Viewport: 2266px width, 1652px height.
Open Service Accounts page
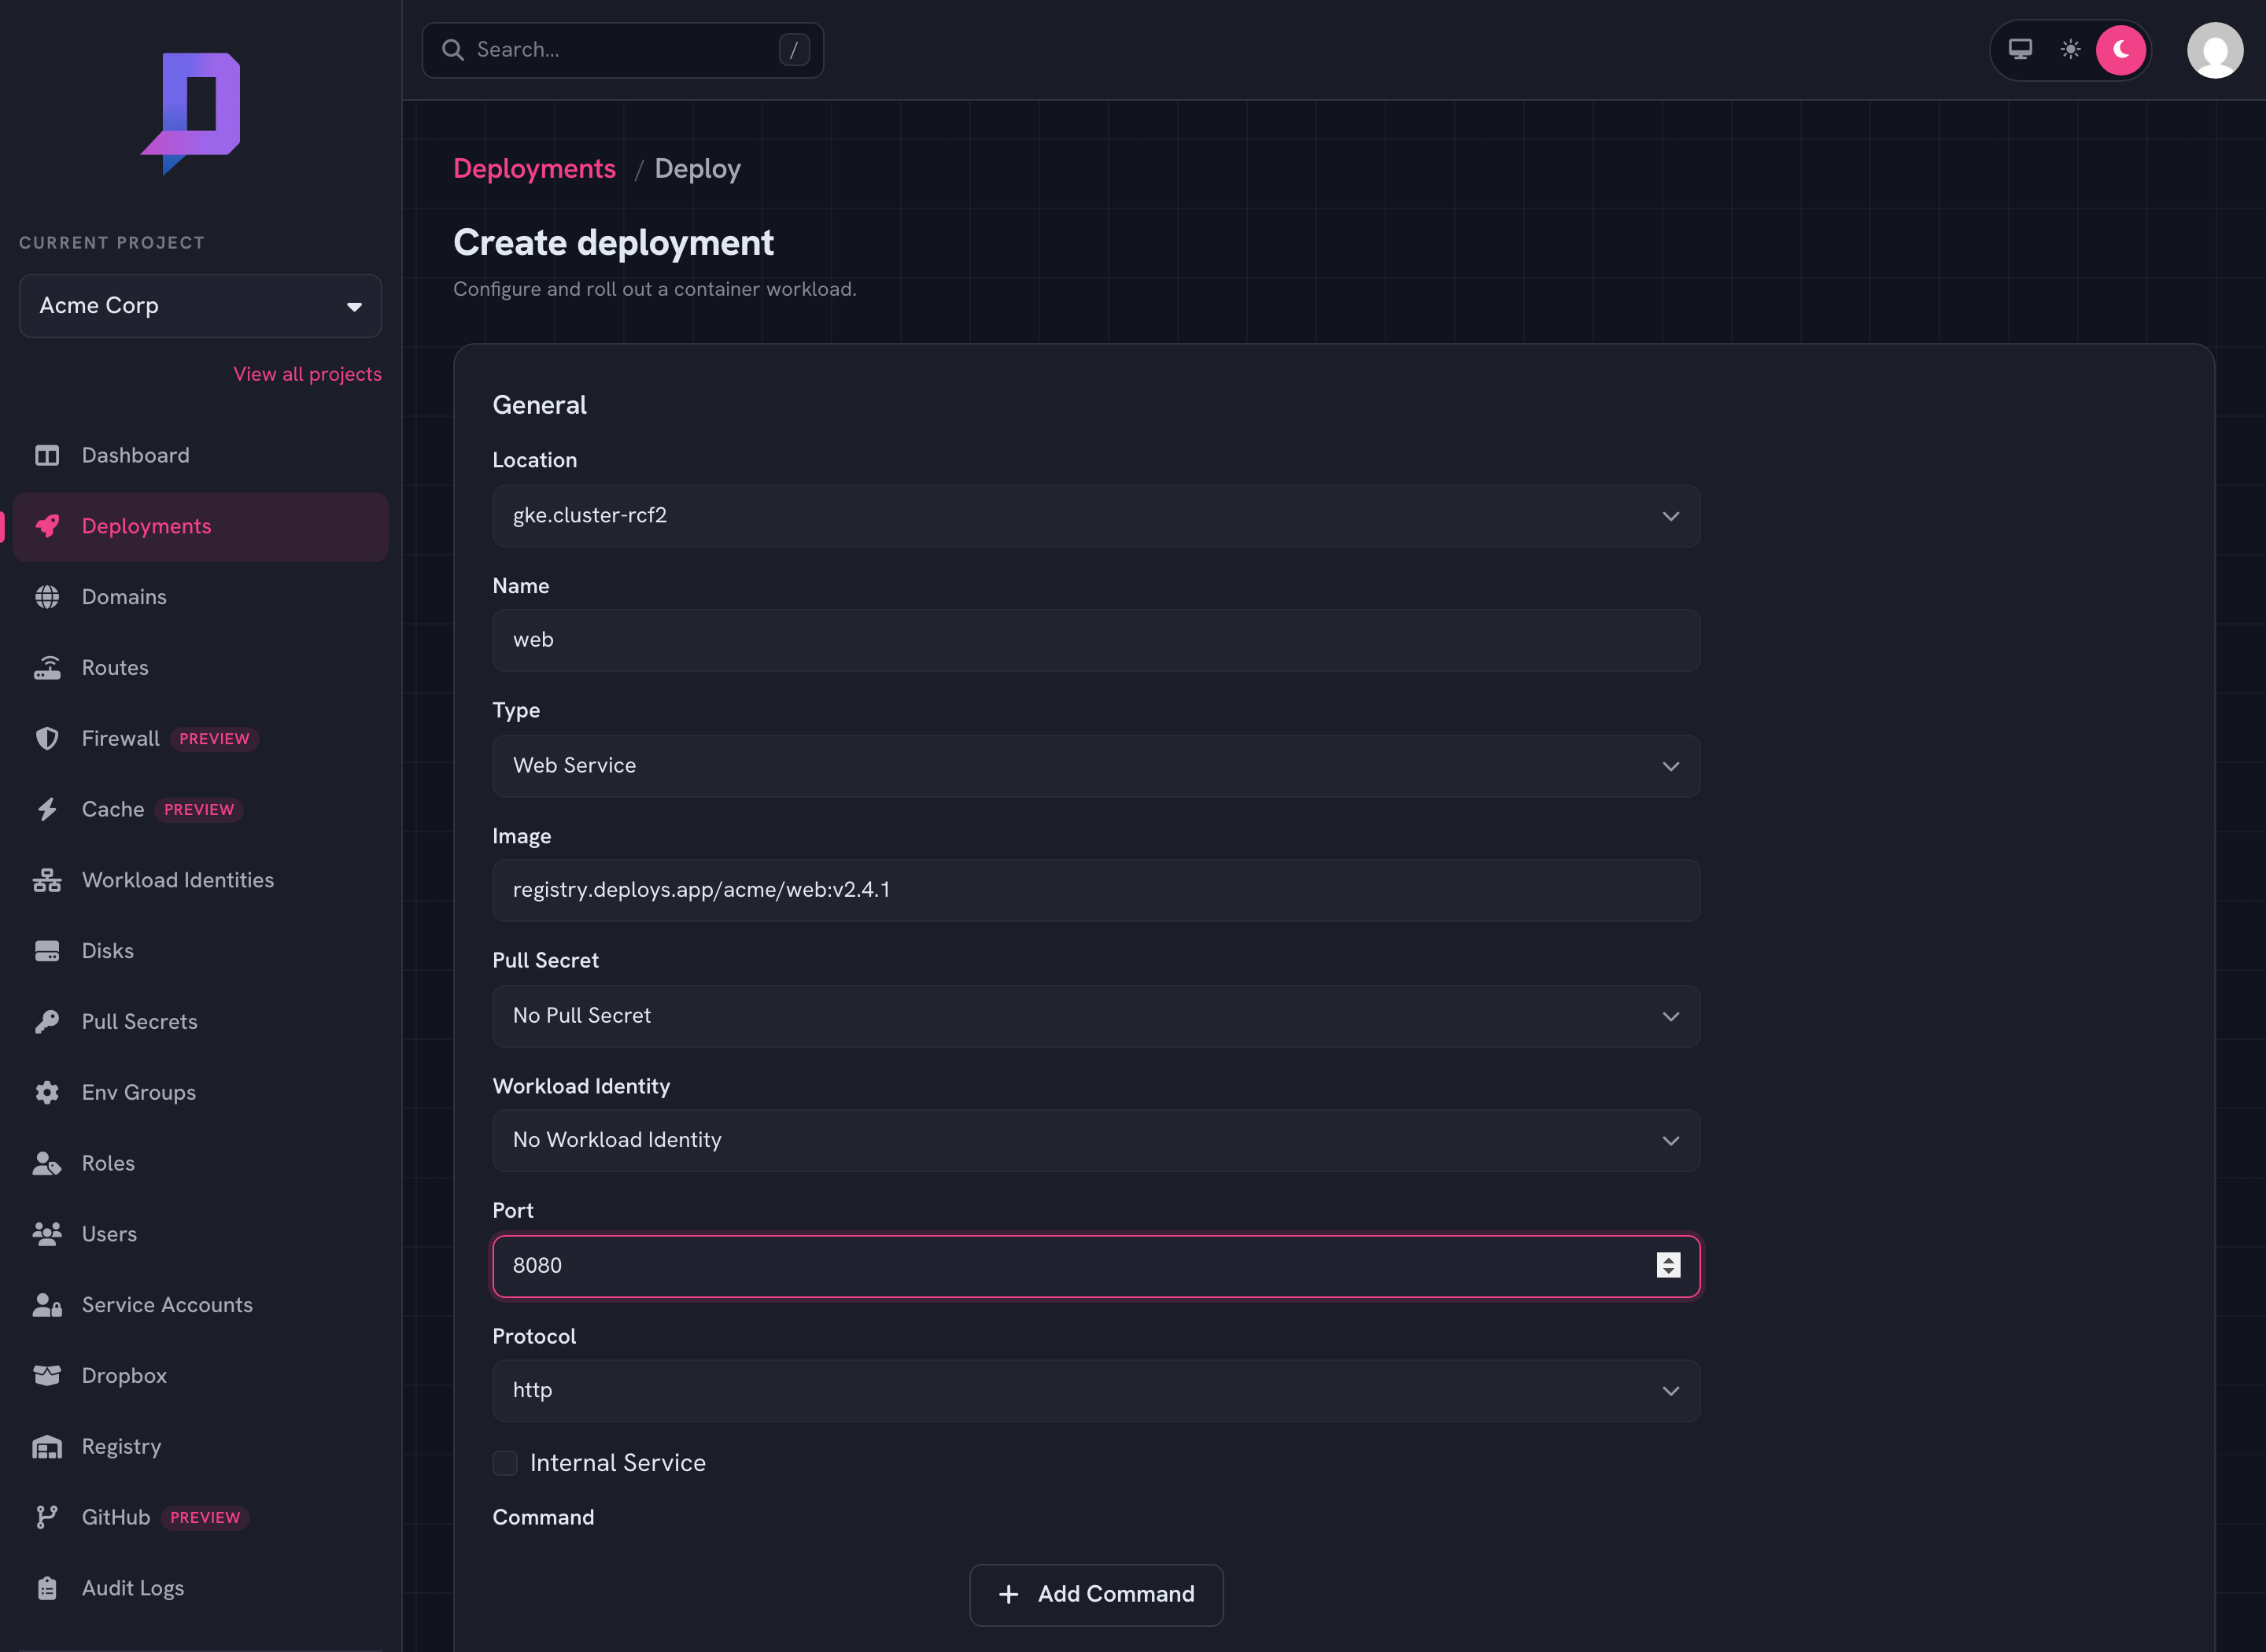[x=200, y=1305]
